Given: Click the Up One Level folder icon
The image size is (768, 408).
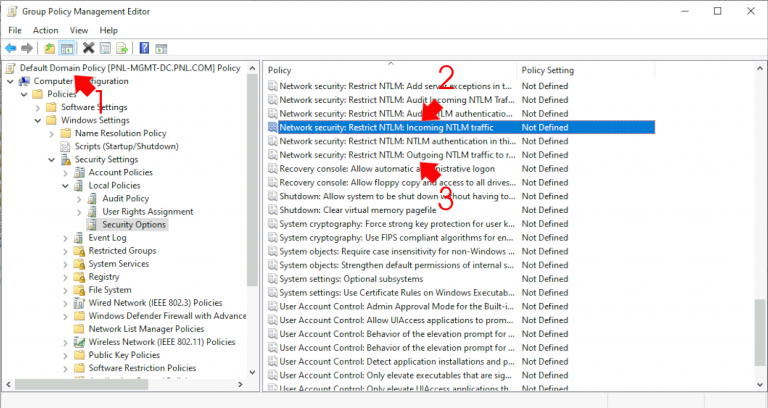Looking at the screenshot, I should click(50, 47).
